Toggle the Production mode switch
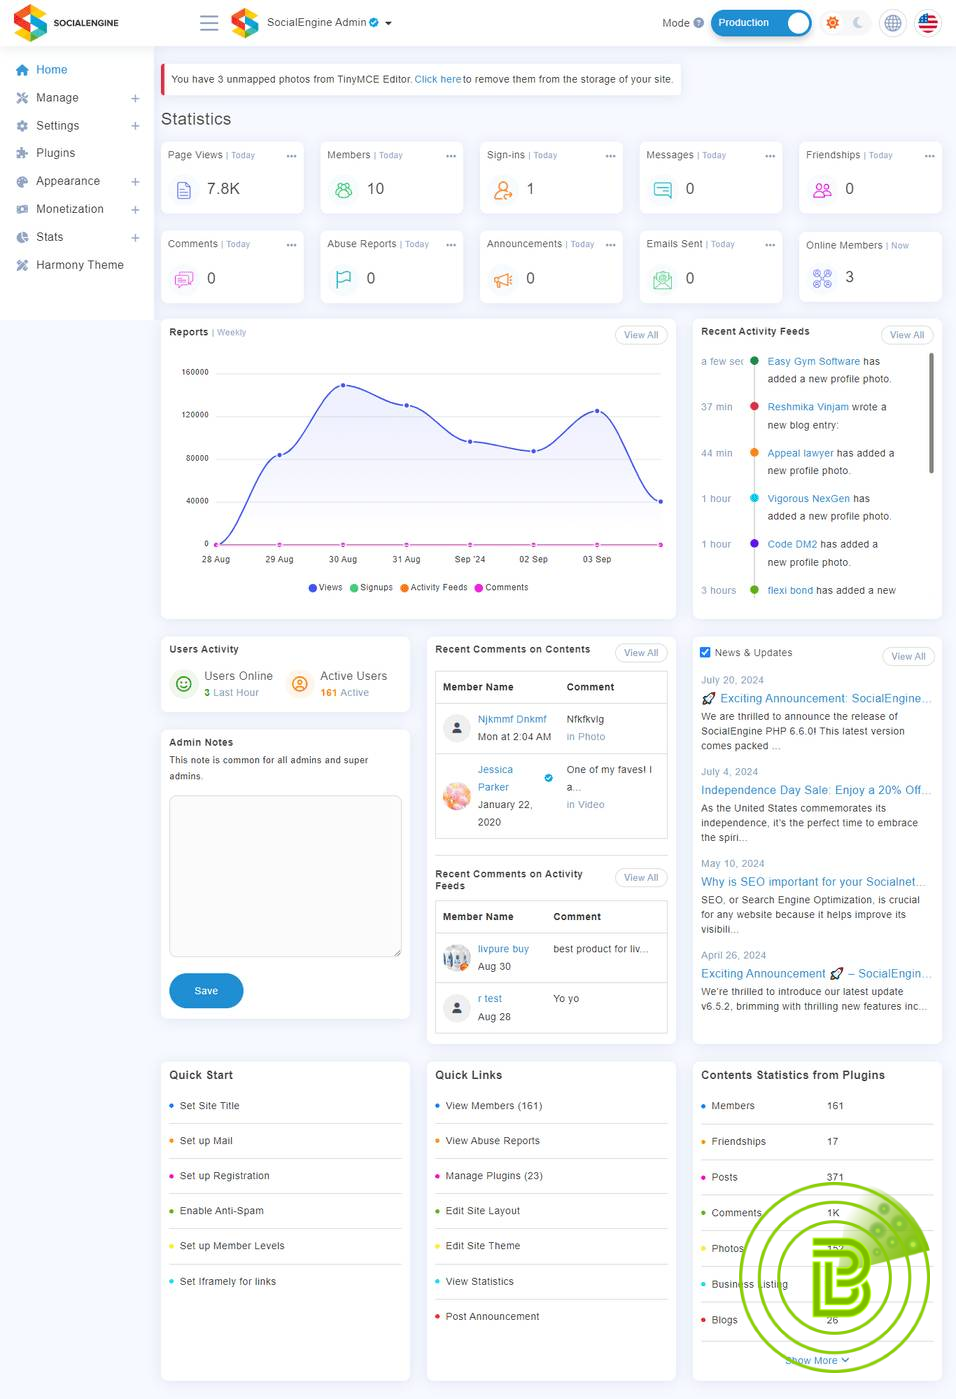The width and height of the screenshot is (956, 1399). 761,23
